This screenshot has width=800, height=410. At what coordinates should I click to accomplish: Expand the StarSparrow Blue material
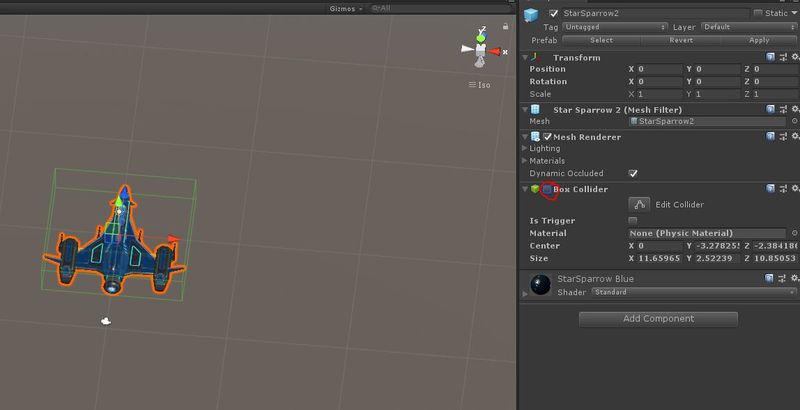(x=524, y=294)
